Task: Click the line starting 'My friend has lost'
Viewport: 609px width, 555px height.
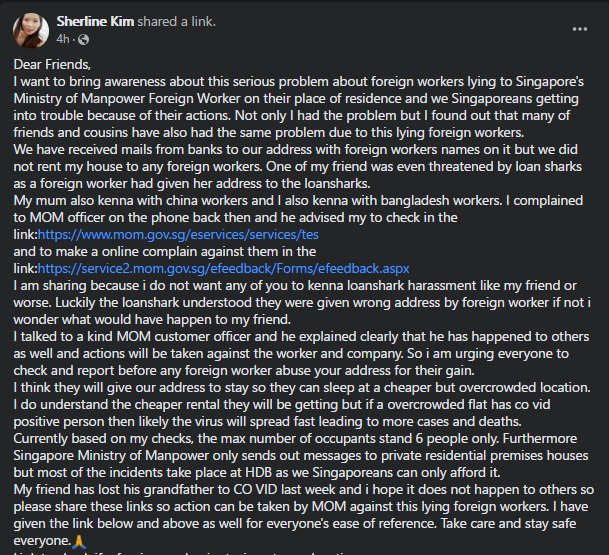Action: click(304, 489)
